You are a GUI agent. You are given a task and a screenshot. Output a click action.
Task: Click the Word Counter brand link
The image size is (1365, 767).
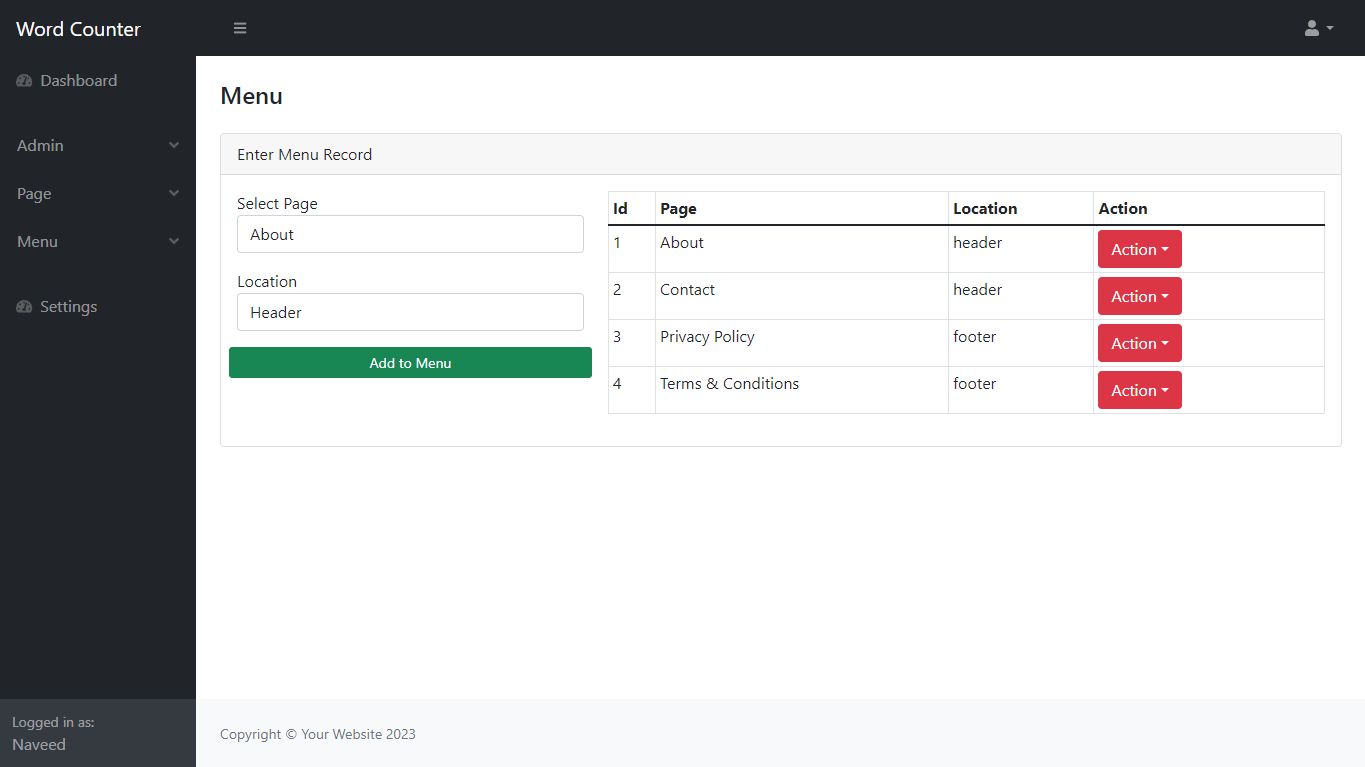click(78, 29)
